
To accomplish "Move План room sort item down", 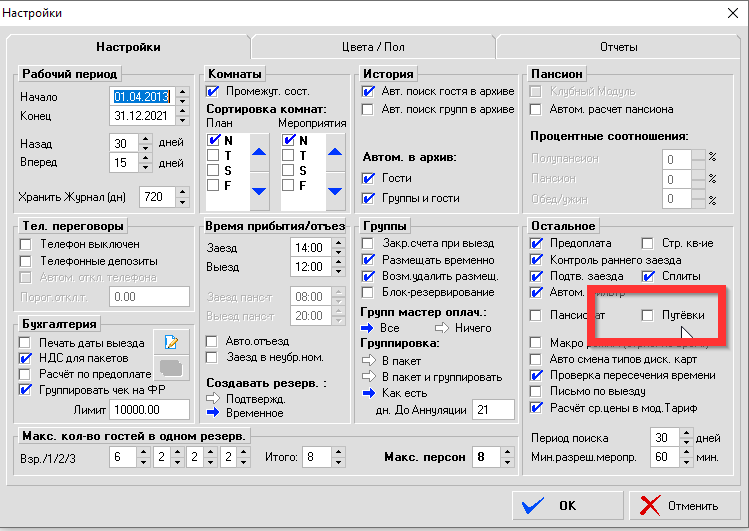I will tap(259, 190).
